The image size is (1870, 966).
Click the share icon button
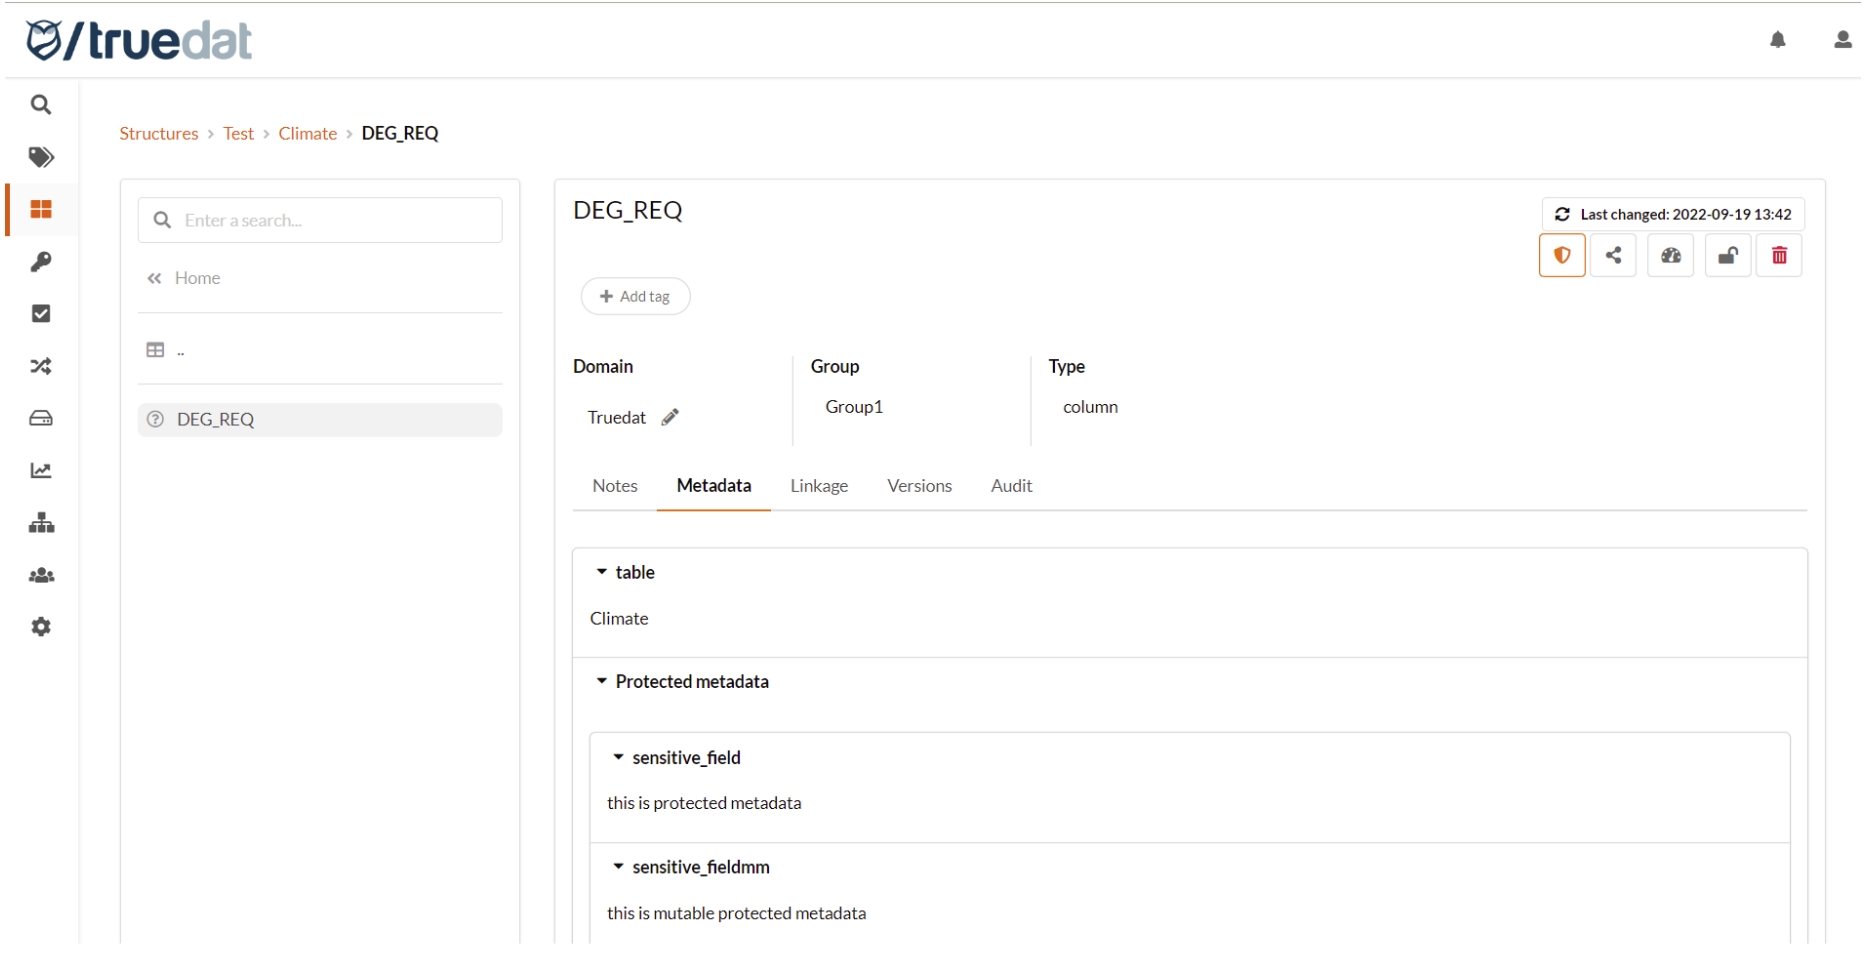1613,256
